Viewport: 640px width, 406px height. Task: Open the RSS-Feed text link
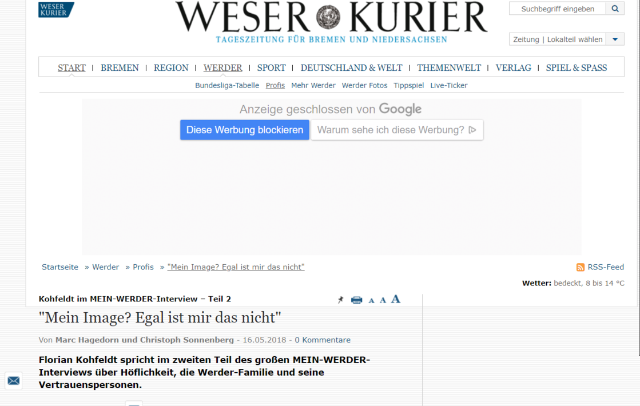point(606,267)
